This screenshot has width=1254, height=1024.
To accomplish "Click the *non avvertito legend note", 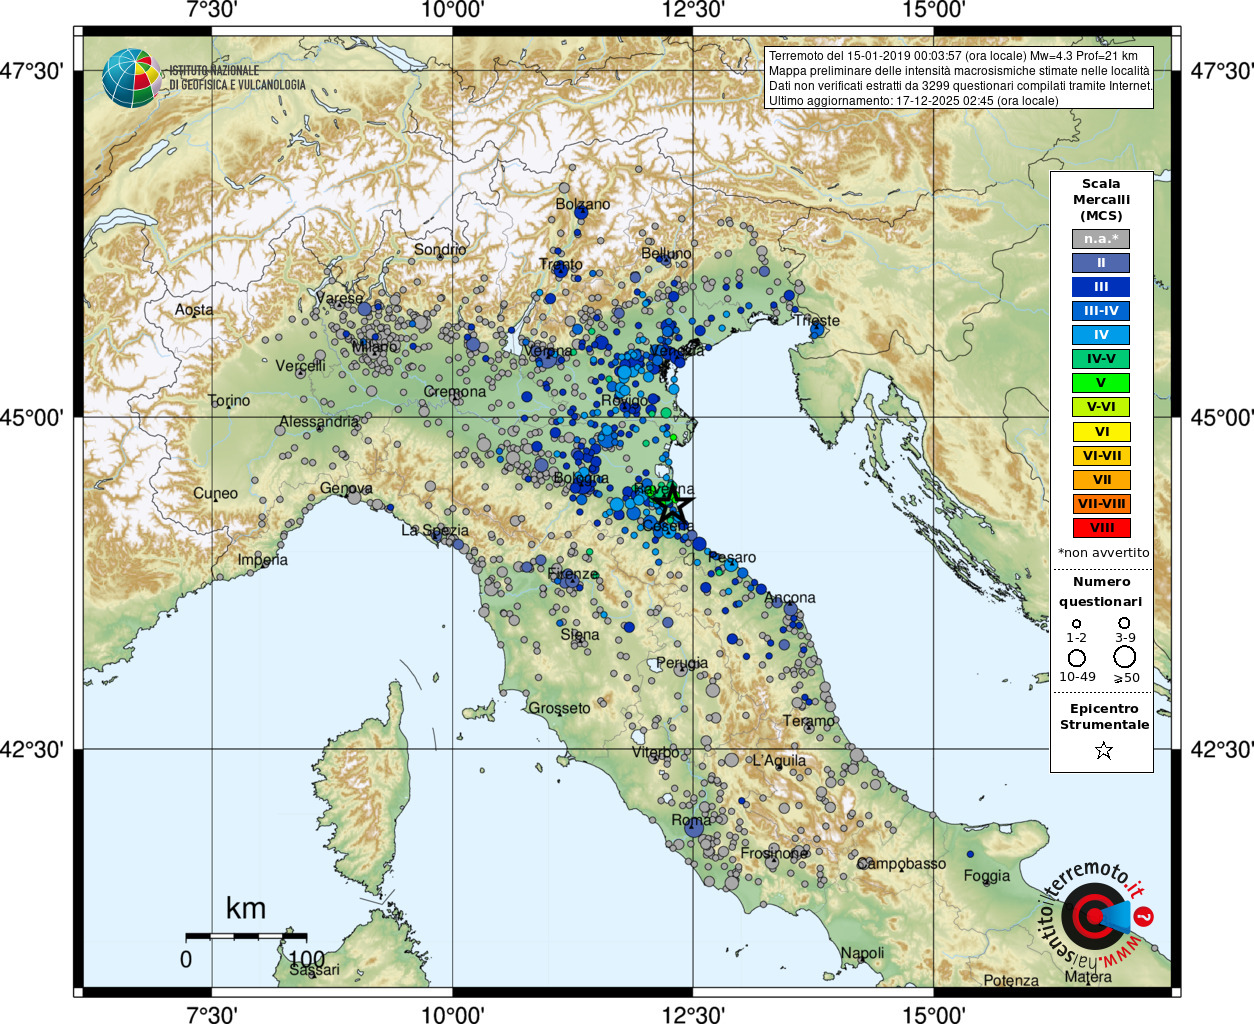I will [x=1104, y=552].
